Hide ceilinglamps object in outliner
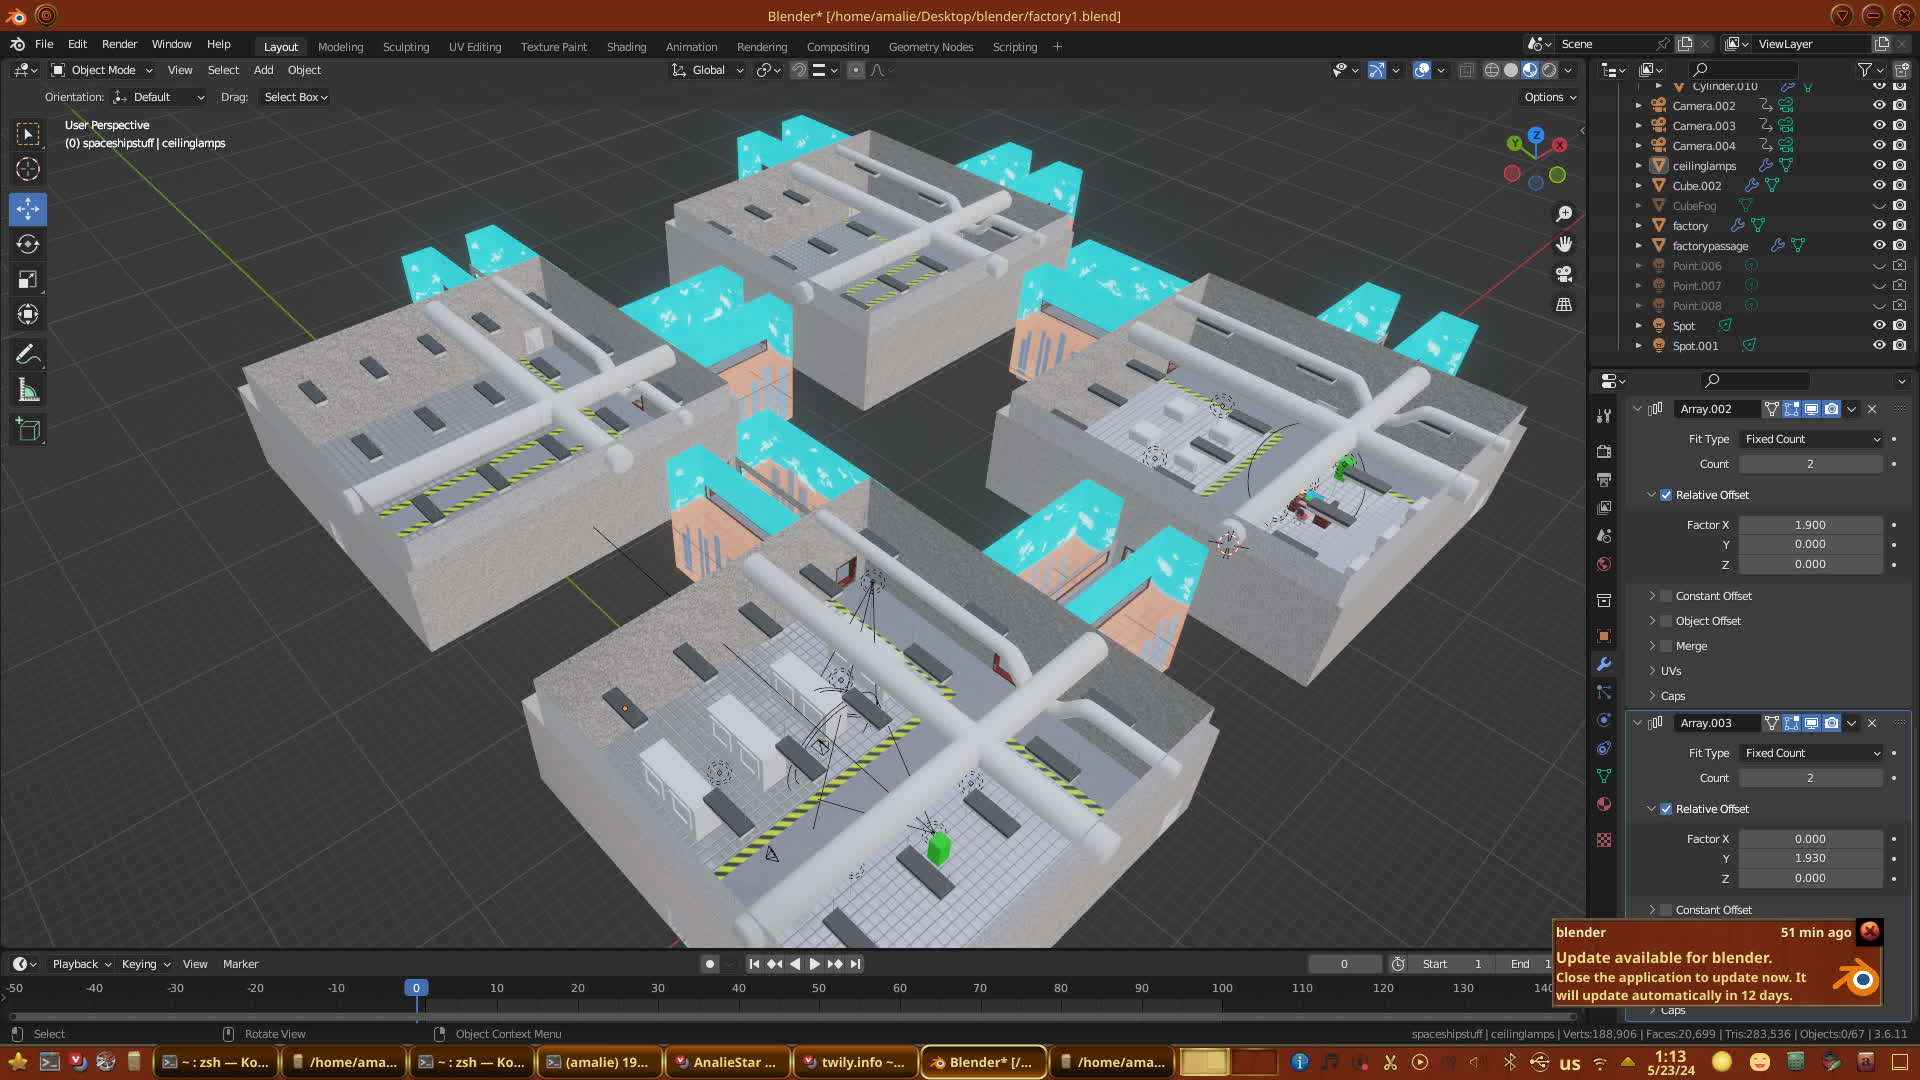This screenshot has height=1080, width=1920. (x=1879, y=165)
